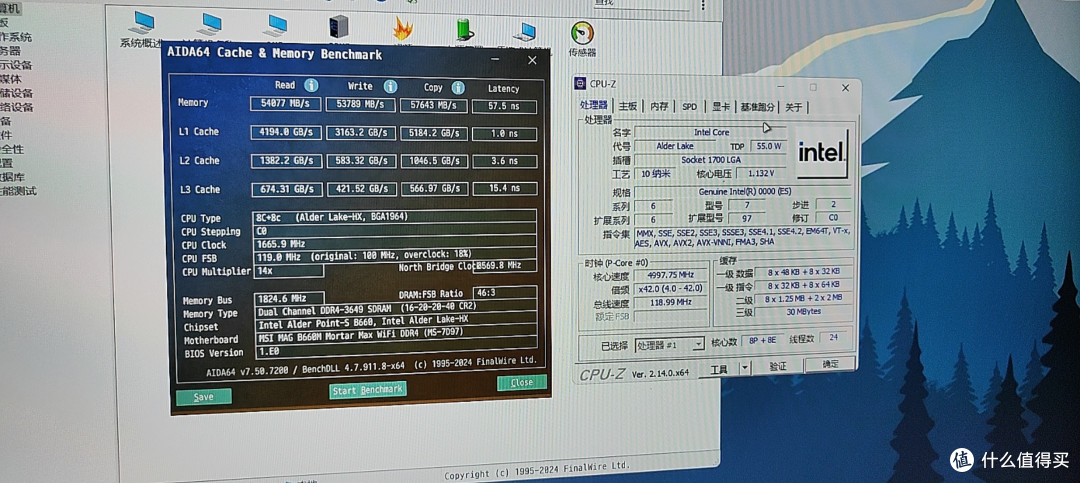Click the Memory Copy value 57643 MB/s

(434, 106)
